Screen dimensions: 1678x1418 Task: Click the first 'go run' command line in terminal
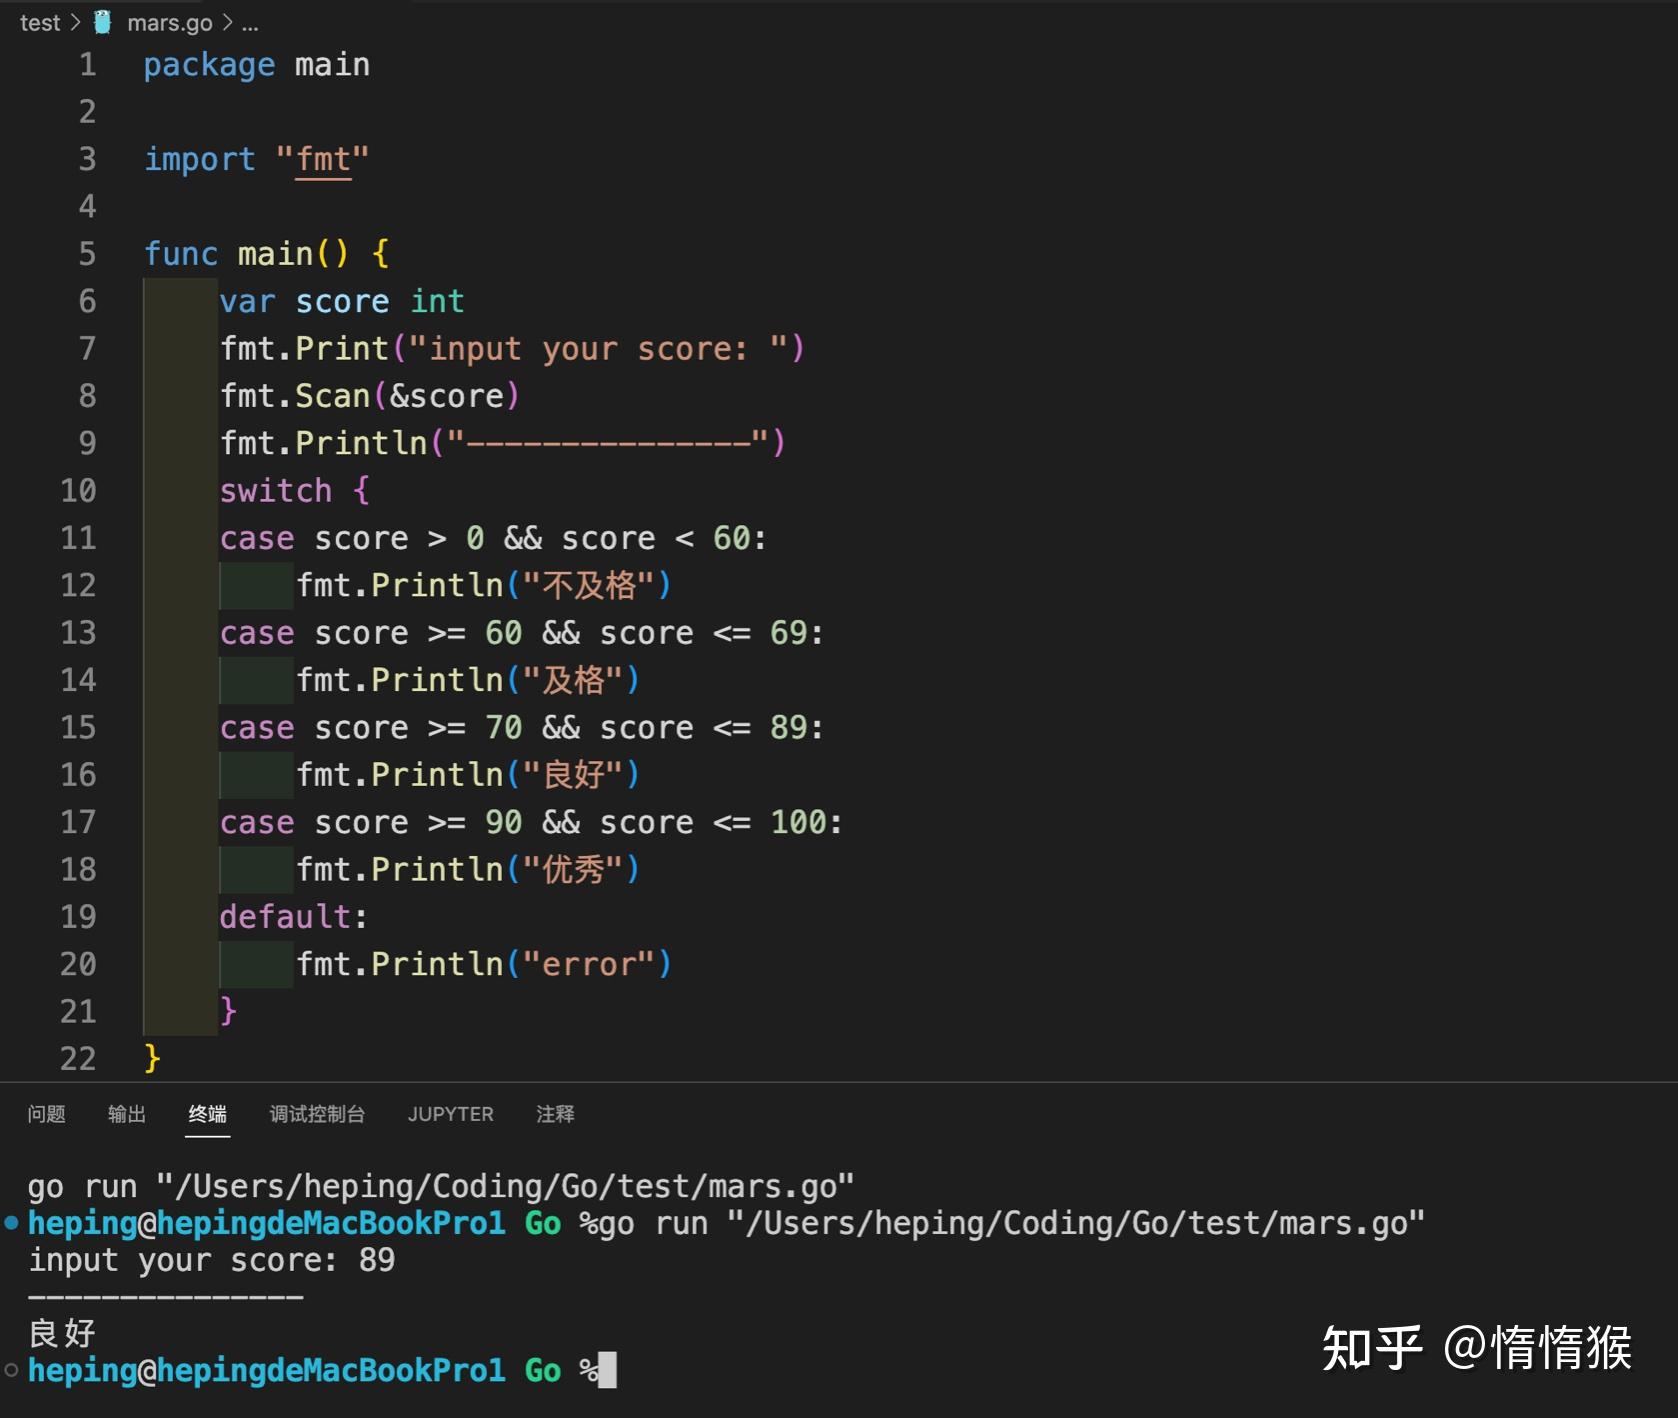coord(441,1187)
